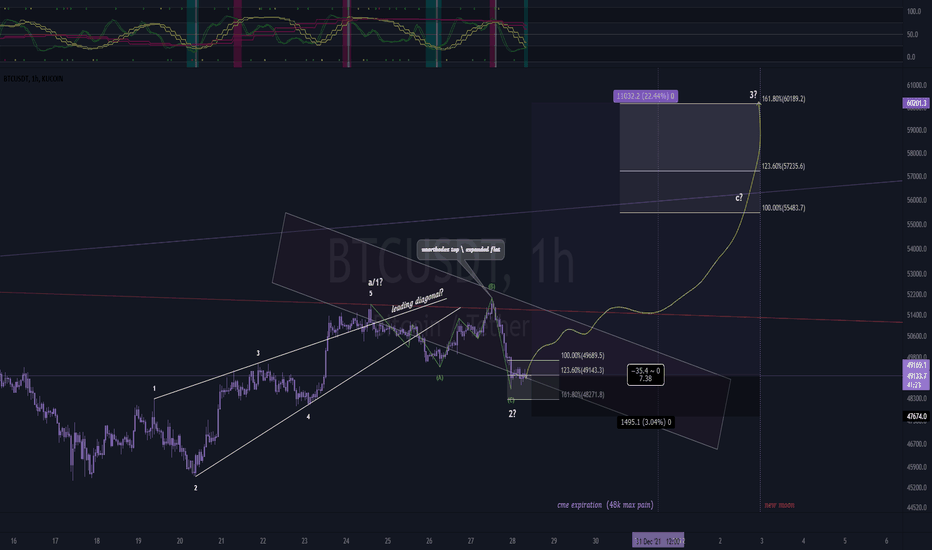Select the 161.80%(60189.2) Fibonacci level label
Image resolution: width=932 pixels, height=550 pixels.
[783, 99]
